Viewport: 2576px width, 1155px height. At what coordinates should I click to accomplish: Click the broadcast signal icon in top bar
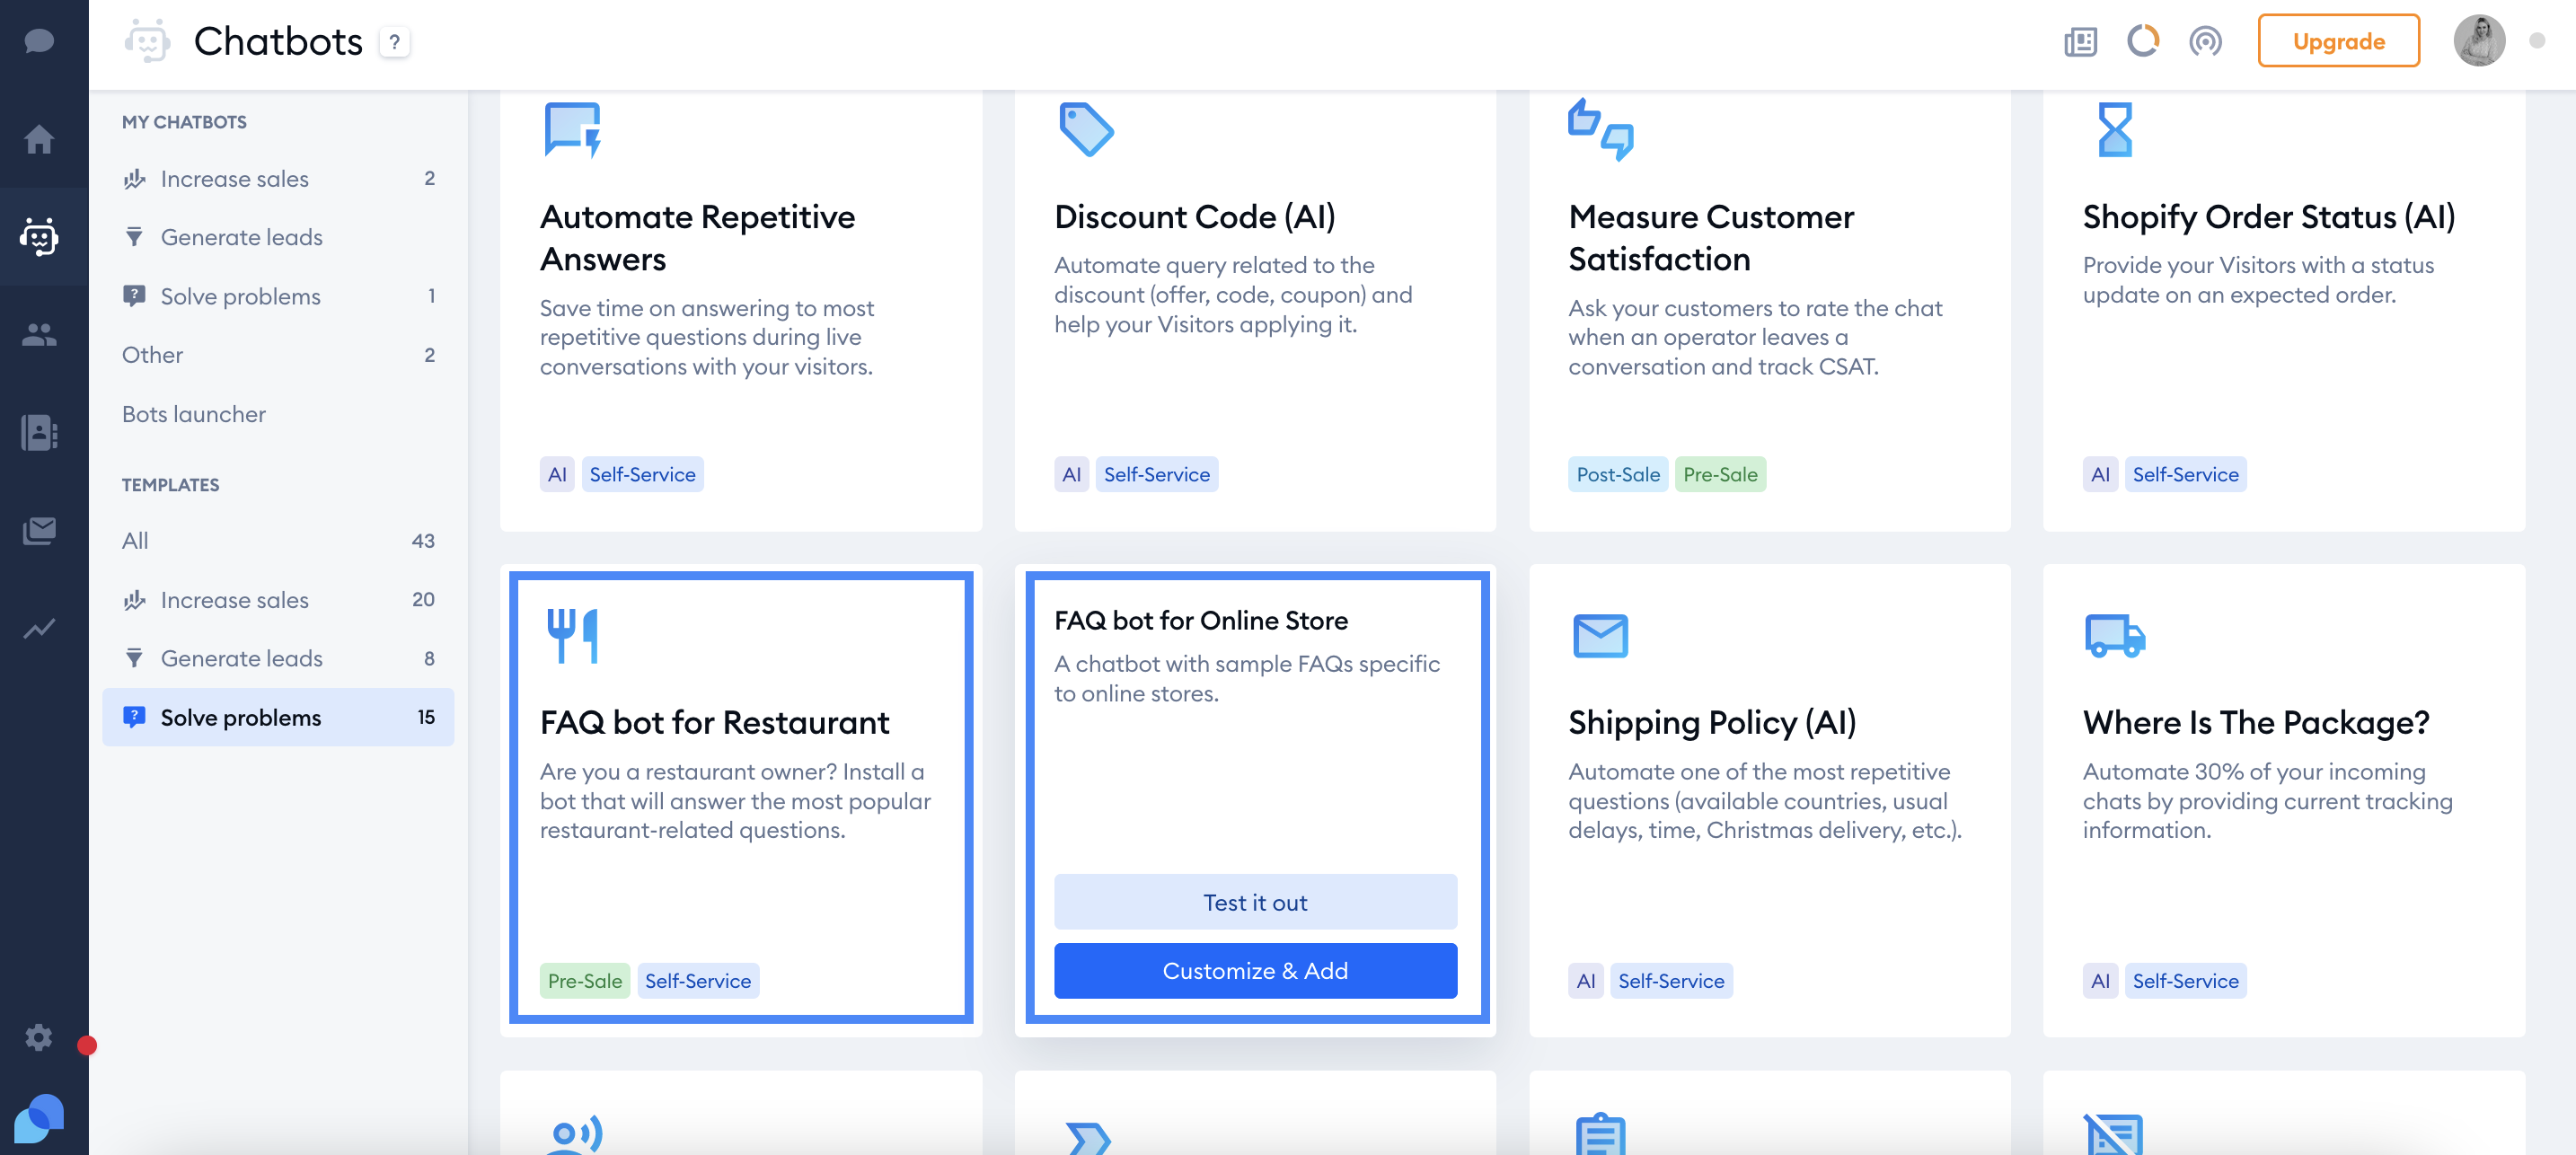[2205, 42]
